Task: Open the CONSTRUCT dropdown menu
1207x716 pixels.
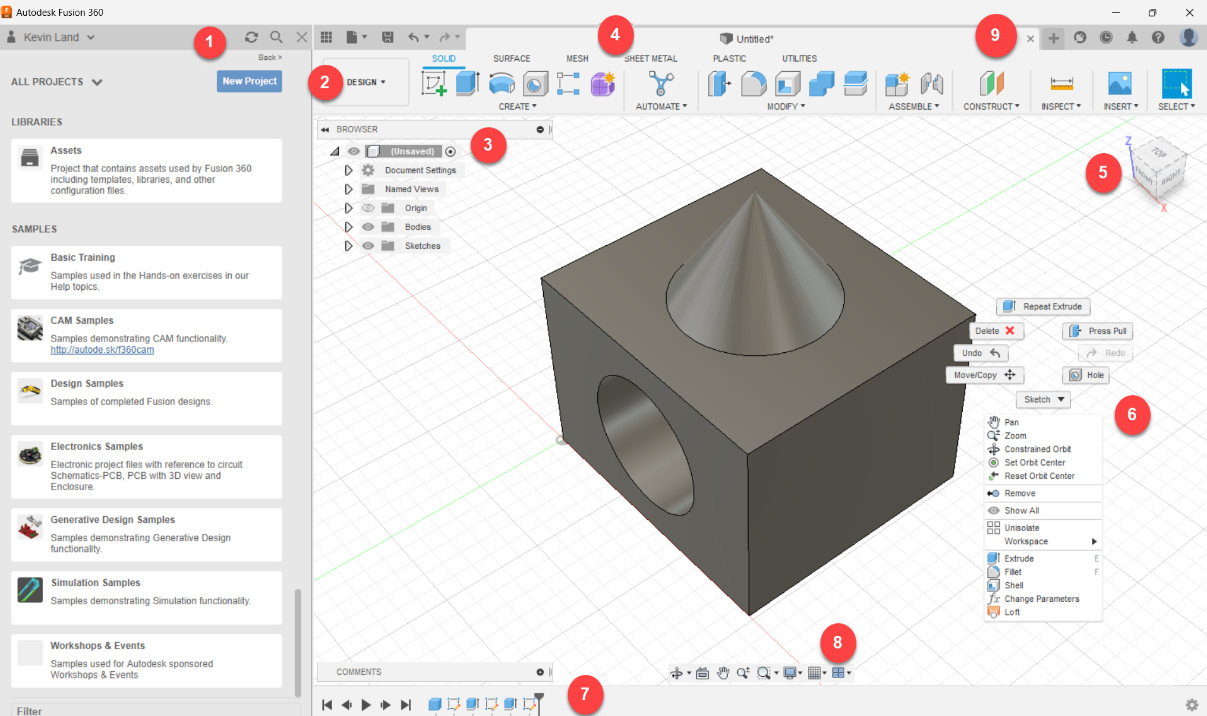Action: click(991, 106)
